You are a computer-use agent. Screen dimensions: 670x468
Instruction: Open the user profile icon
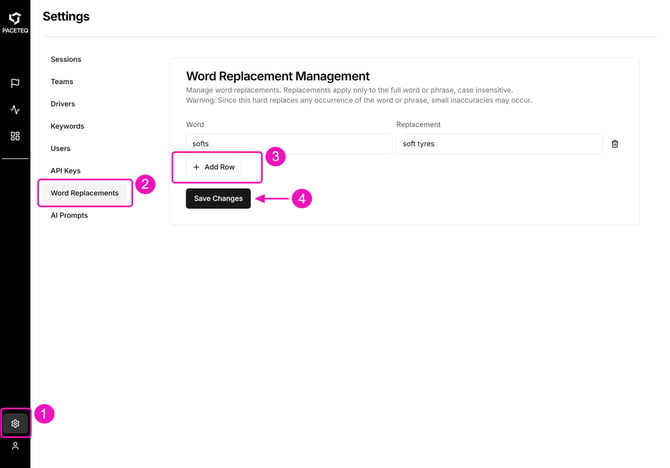click(x=15, y=446)
